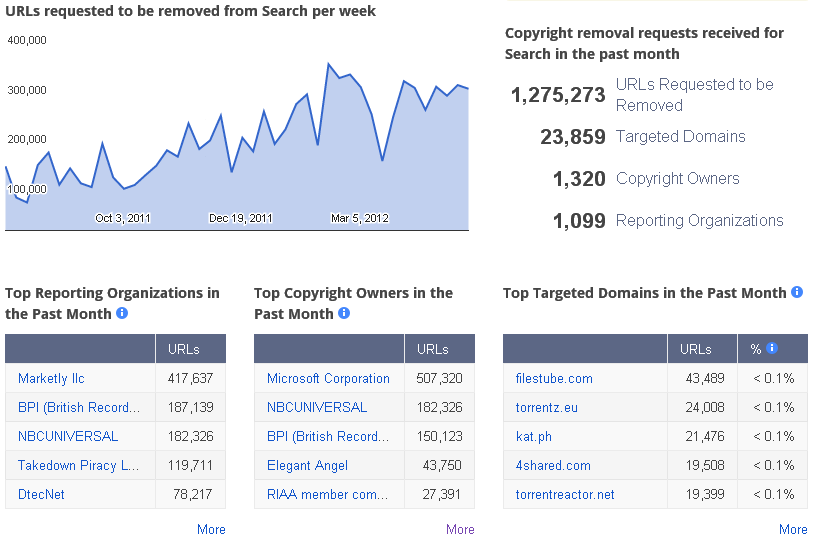Open torrentz.eu domain link
814x555 pixels.
point(547,408)
